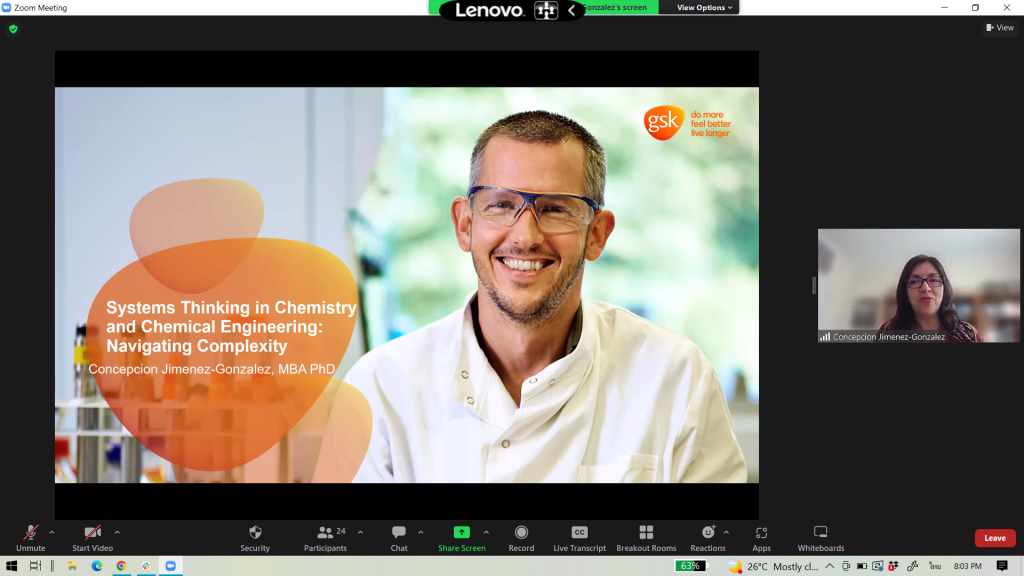Expand audio options arrow beside Unmute
This screenshot has width=1024, height=576.
(x=52, y=532)
